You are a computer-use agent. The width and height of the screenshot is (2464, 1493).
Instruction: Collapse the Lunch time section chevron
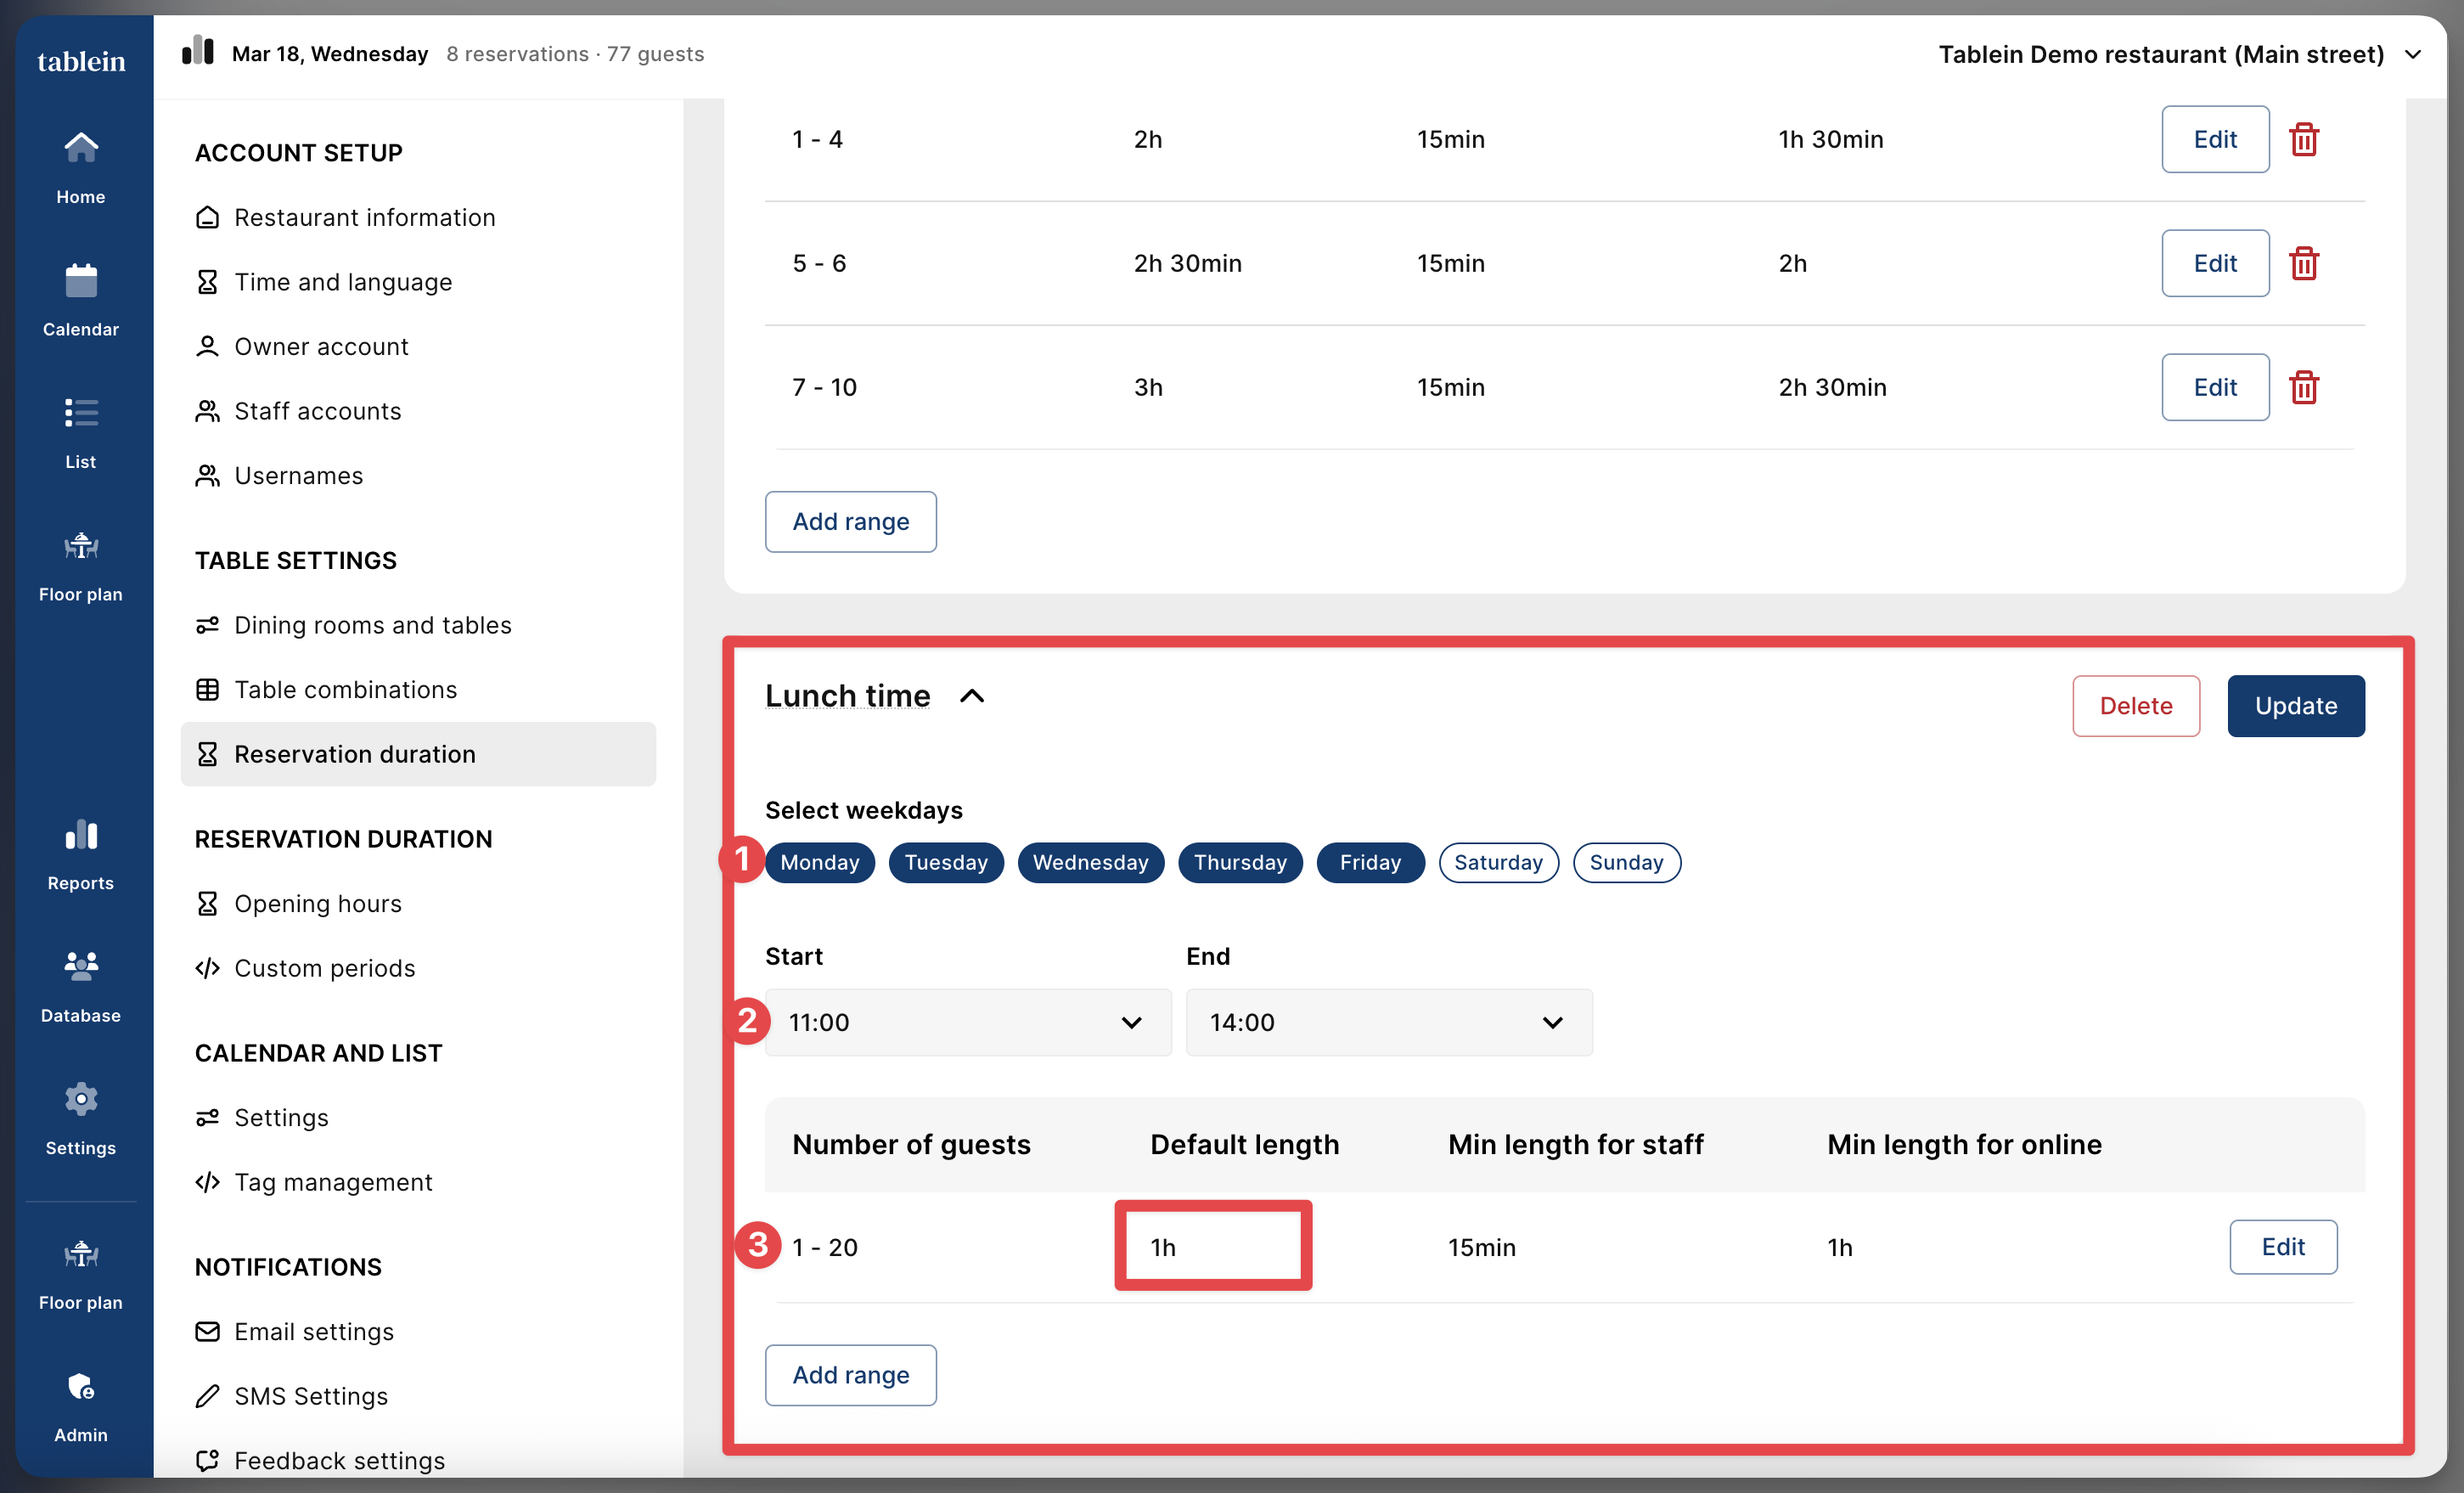[x=972, y=696]
